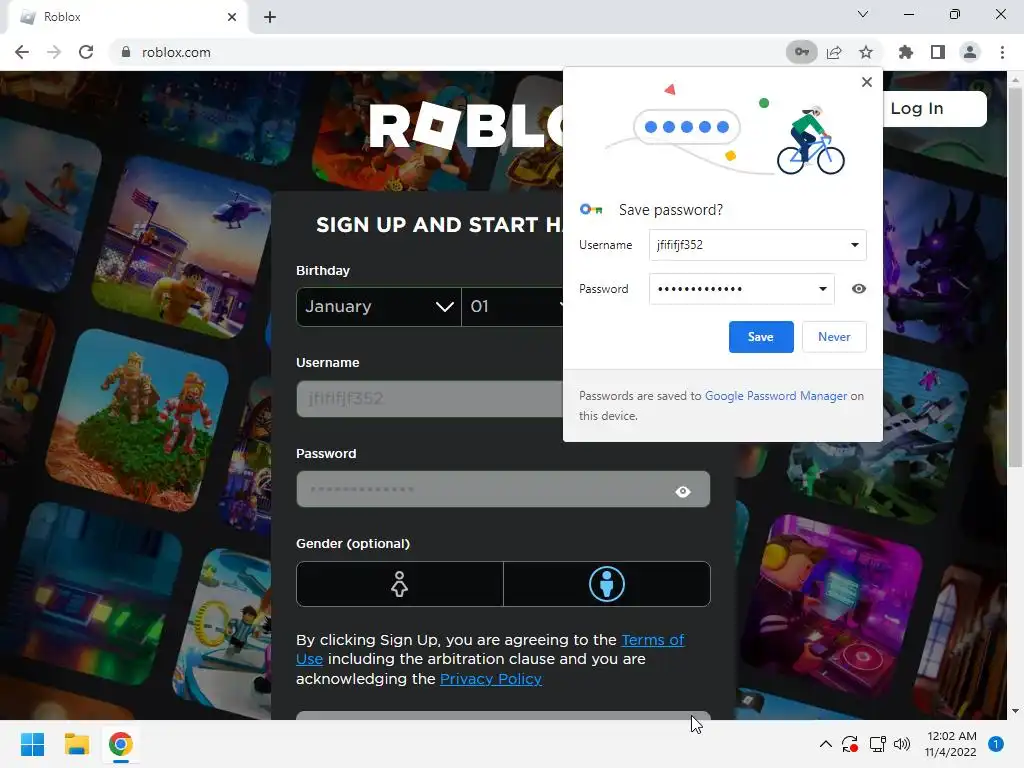Viewport: 1024px width, 768px height.
Task: Reload the roblox.com page
Action: (x=86, y=52)
